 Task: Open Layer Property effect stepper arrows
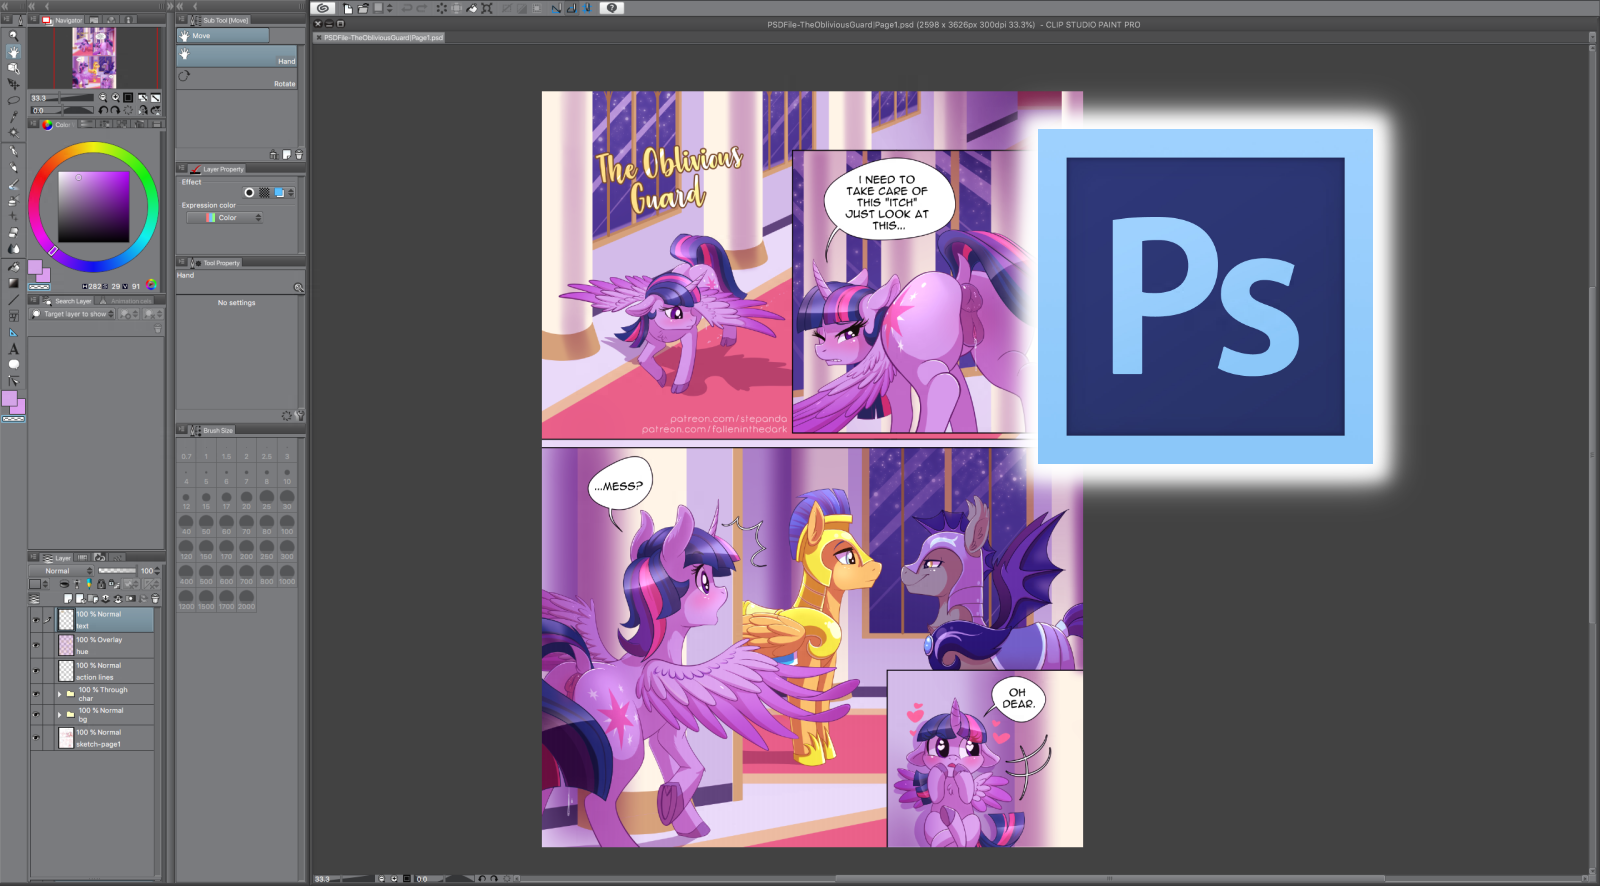[x=291, y=192]
